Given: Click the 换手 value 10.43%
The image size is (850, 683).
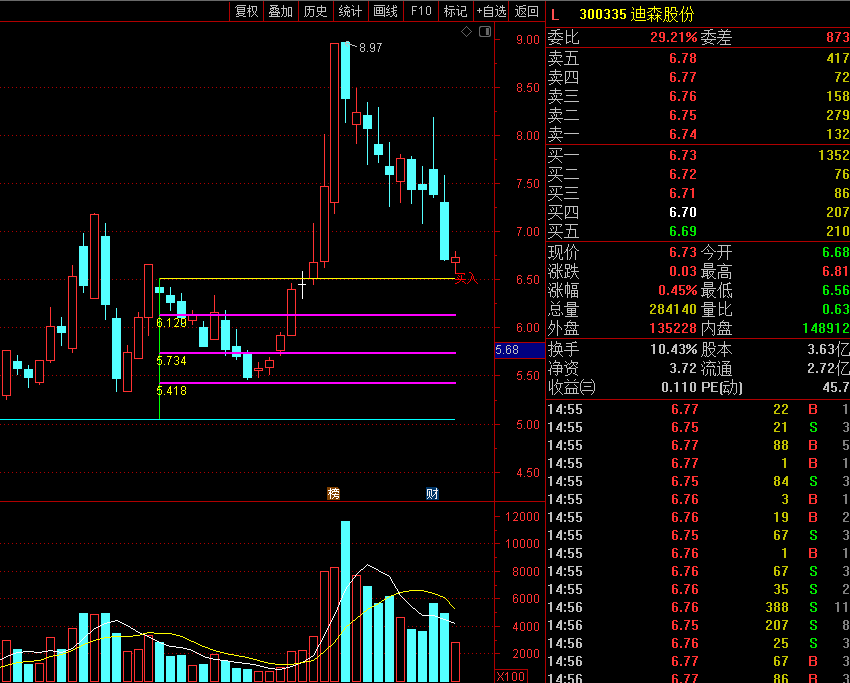Looking at the screenshot, I should point(674,349).
